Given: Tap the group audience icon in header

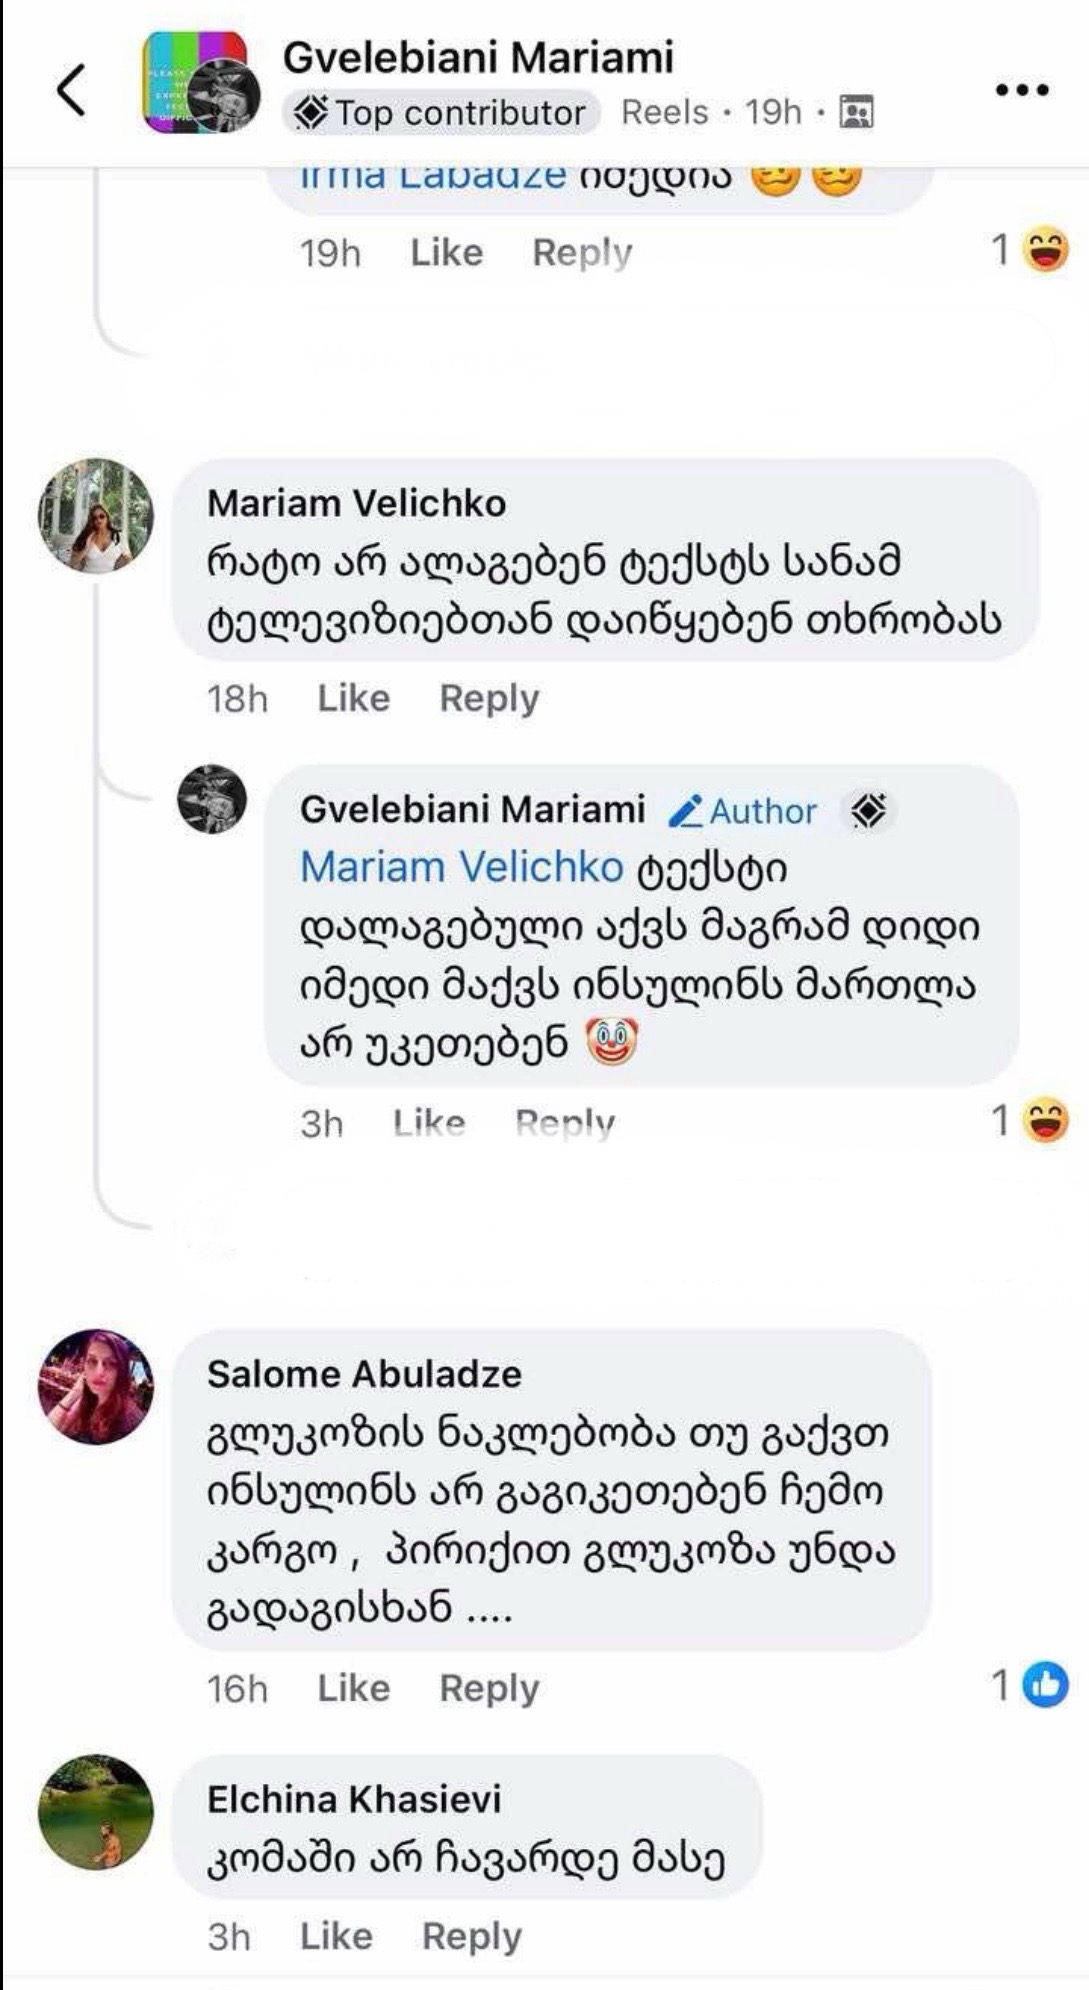Looking at the screenshot, I should 856,113.
